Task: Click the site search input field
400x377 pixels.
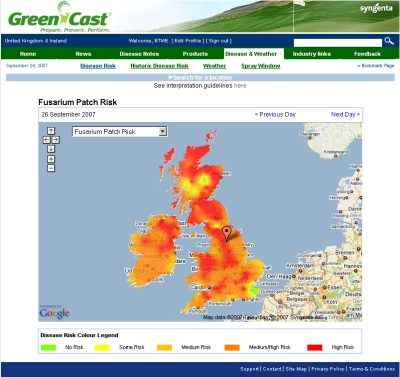Action: coord(338,43)
